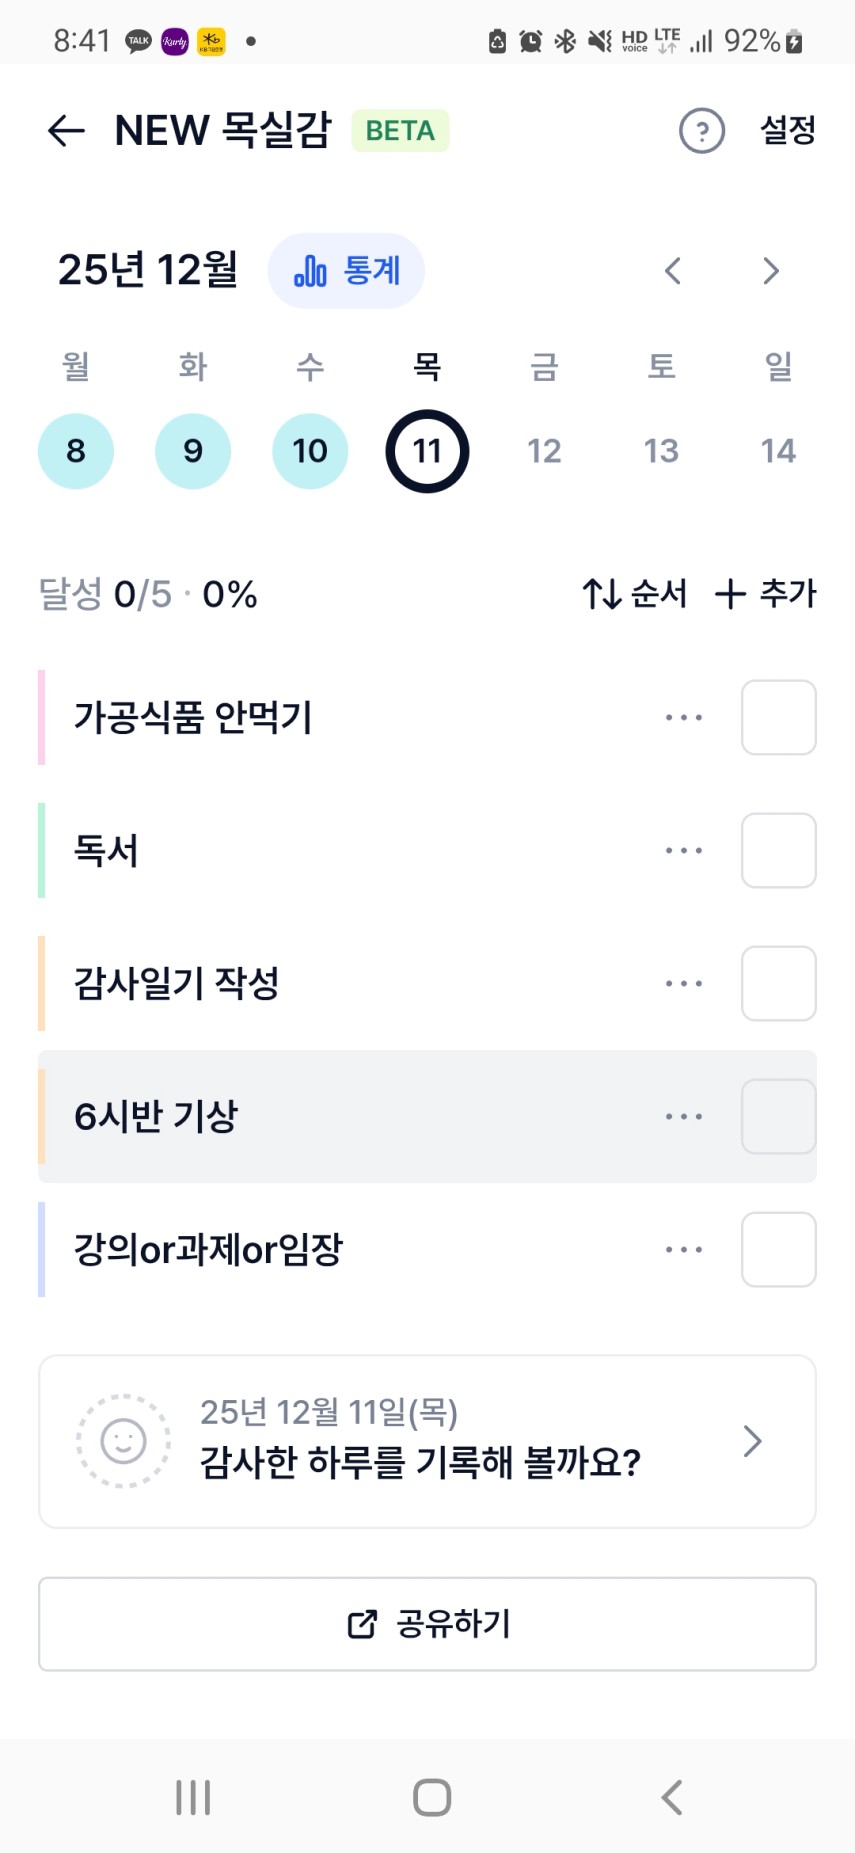Check off 가공식품 안먹기
This screenshot has width=855, height=1853.
pos(778,718)
